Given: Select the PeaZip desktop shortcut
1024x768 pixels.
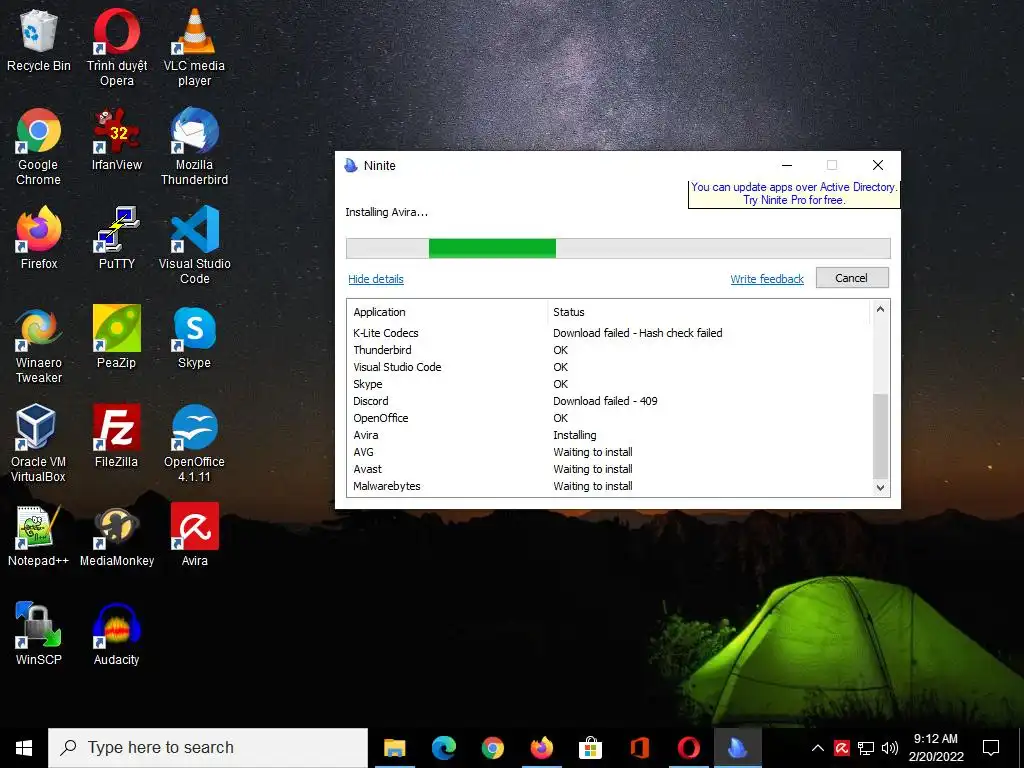Looking at the screenshot, I should click(x=117, y=337).
